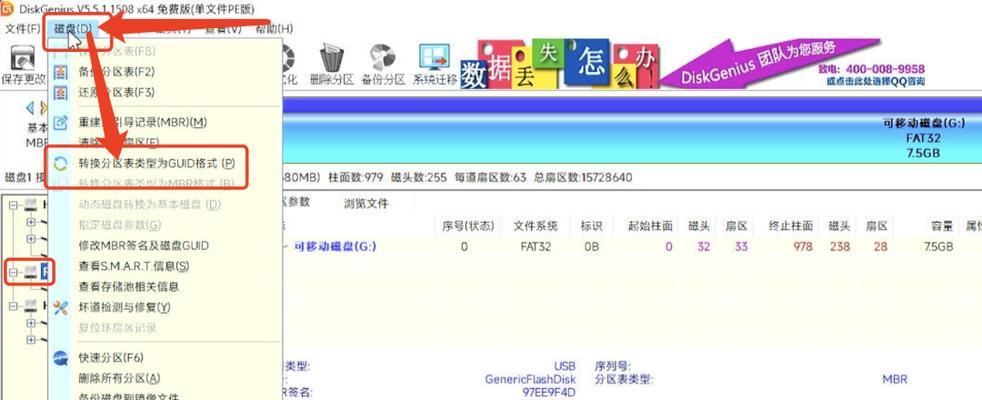Click the FAT32 cell in the partition table
The height and width of the screenshot is (400, 982).
[x=535, y=247]
